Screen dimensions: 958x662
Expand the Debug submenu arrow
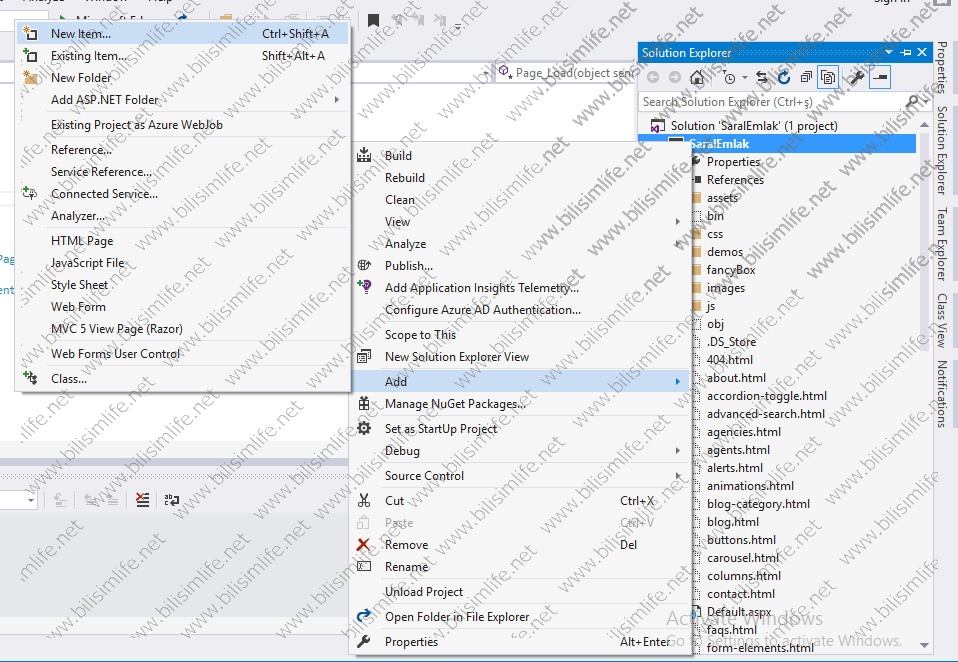(x=678, y=451)
